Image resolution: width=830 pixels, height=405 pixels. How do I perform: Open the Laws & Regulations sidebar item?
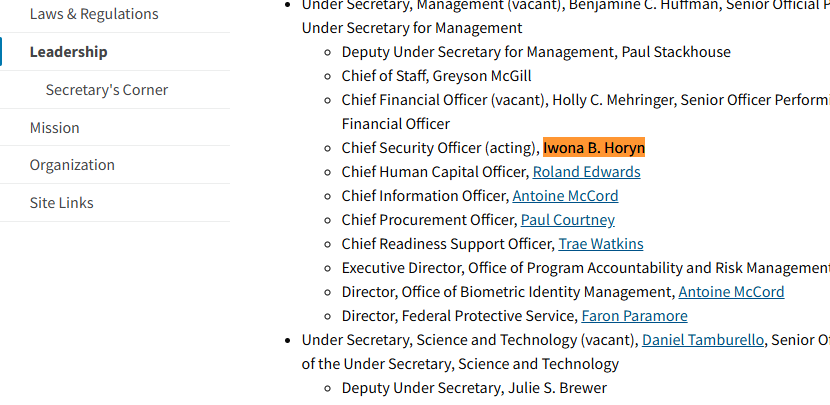tap(94, 14)
